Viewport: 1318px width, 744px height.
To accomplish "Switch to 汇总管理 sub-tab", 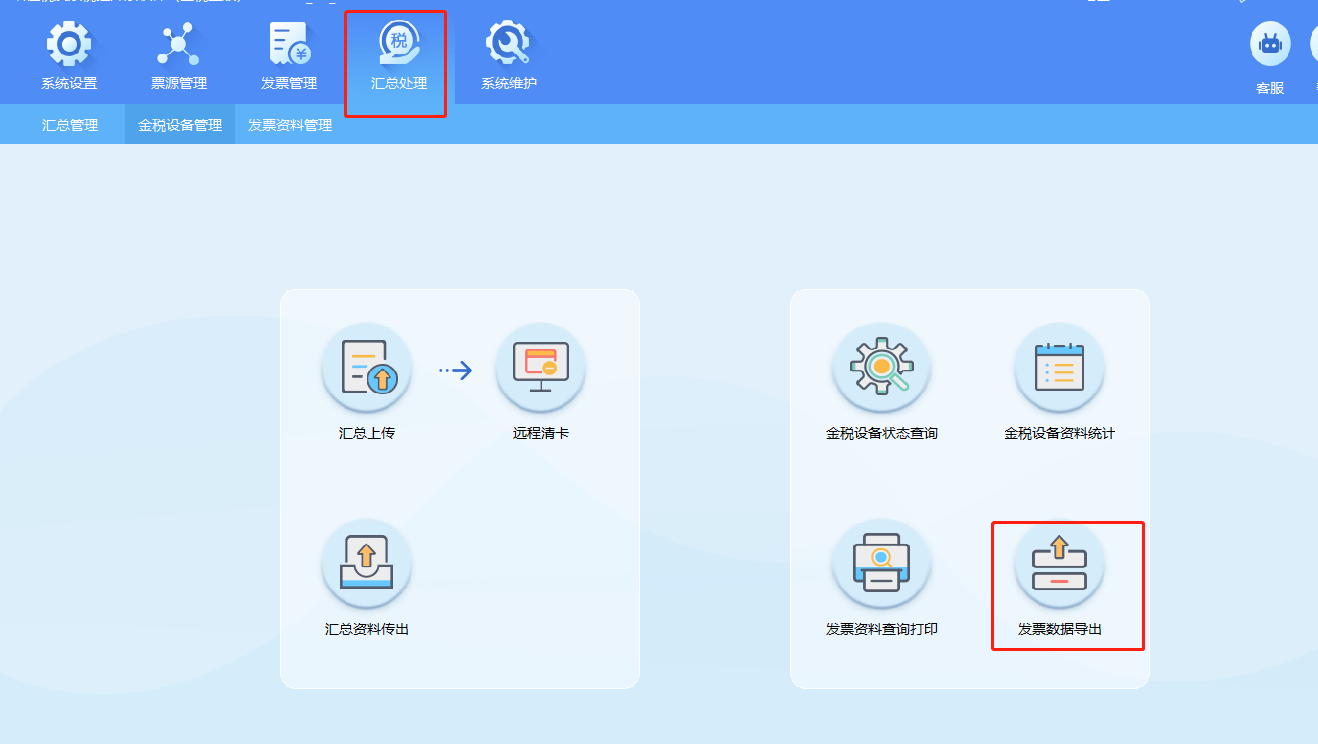I will [70, 125].
